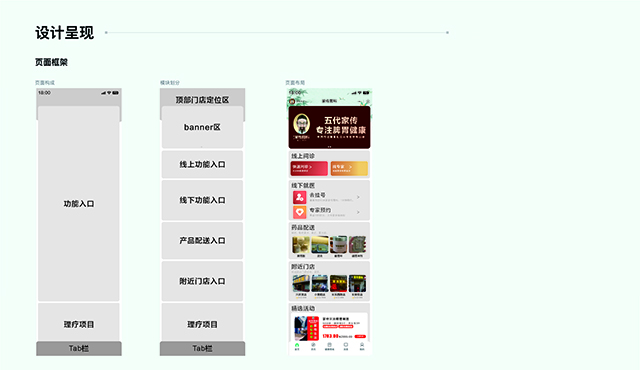
Task: Tap the 专家预约 diamond icon
Action: [299, 212]
